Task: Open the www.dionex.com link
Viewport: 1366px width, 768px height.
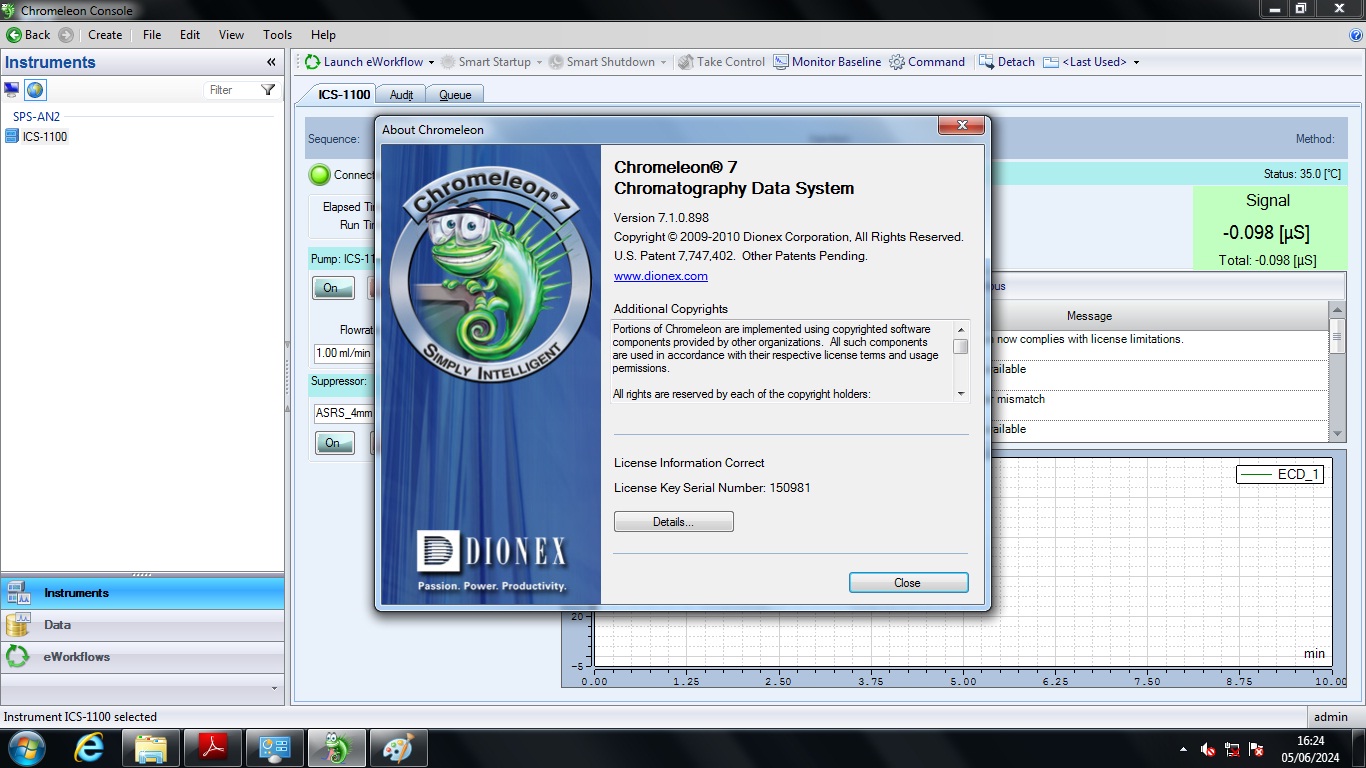Action: point(660,276)
